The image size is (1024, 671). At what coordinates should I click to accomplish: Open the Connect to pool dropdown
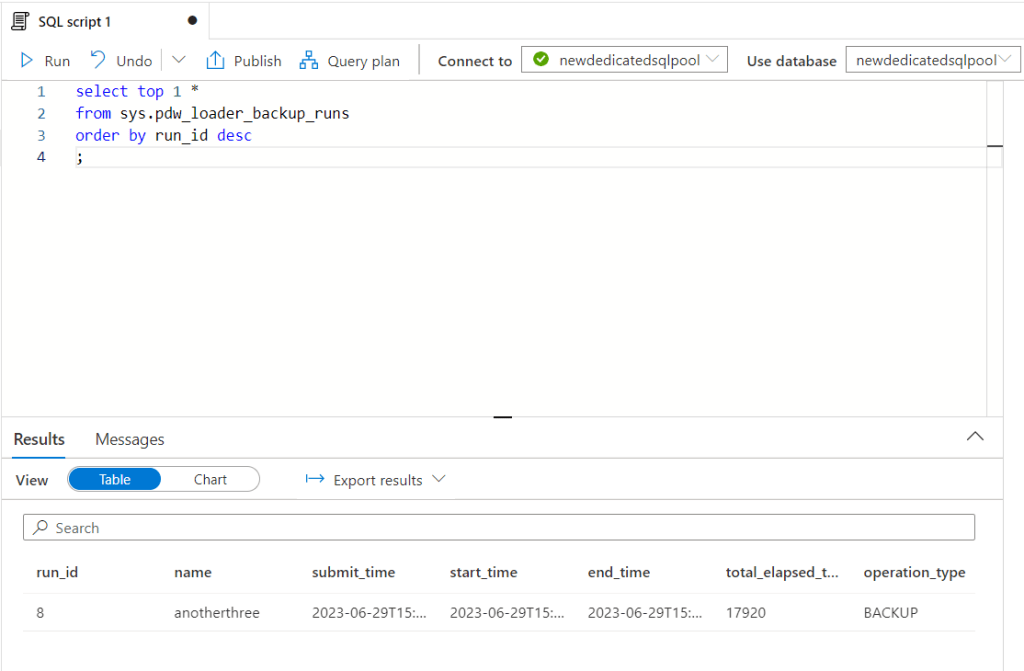point(625,60)
